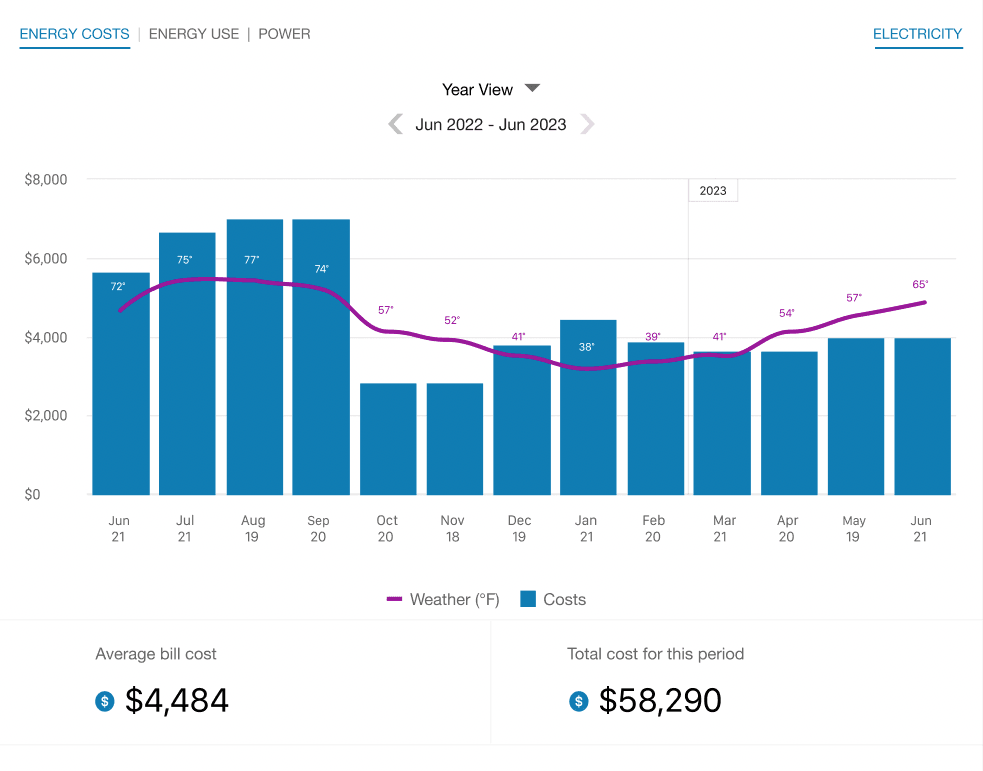Click the left arrow to view previous year
Viewport: 983px width, 771px height.
[394, 124]
